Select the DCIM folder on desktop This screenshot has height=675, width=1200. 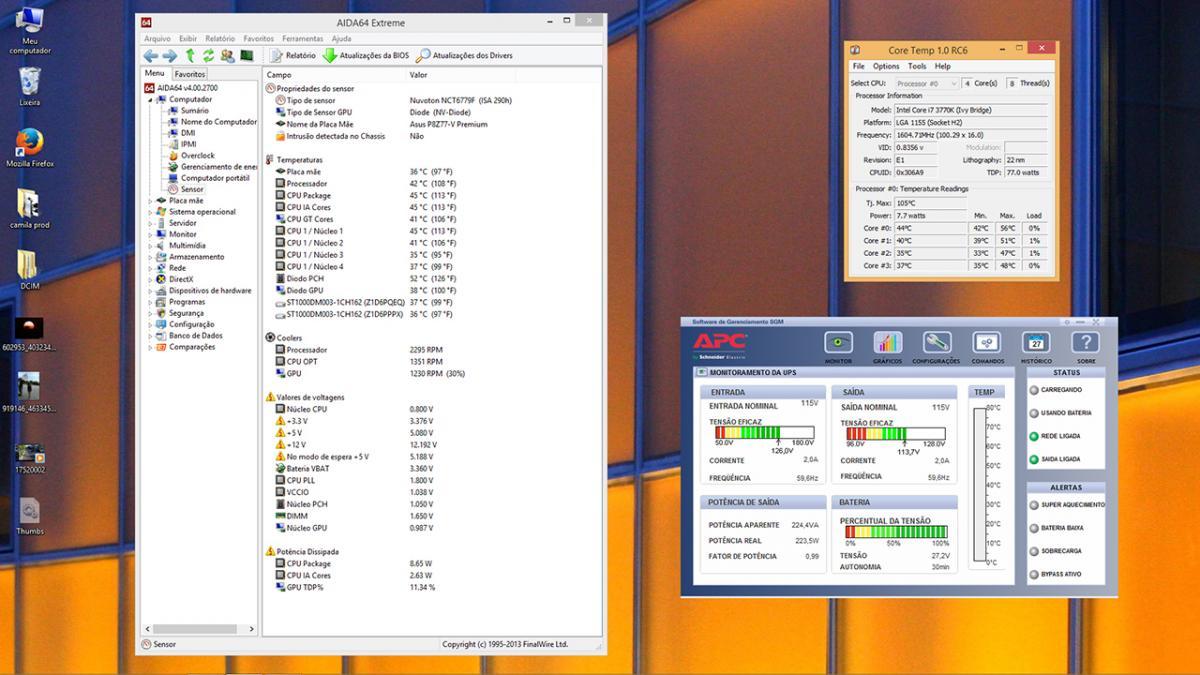(30, 270)
